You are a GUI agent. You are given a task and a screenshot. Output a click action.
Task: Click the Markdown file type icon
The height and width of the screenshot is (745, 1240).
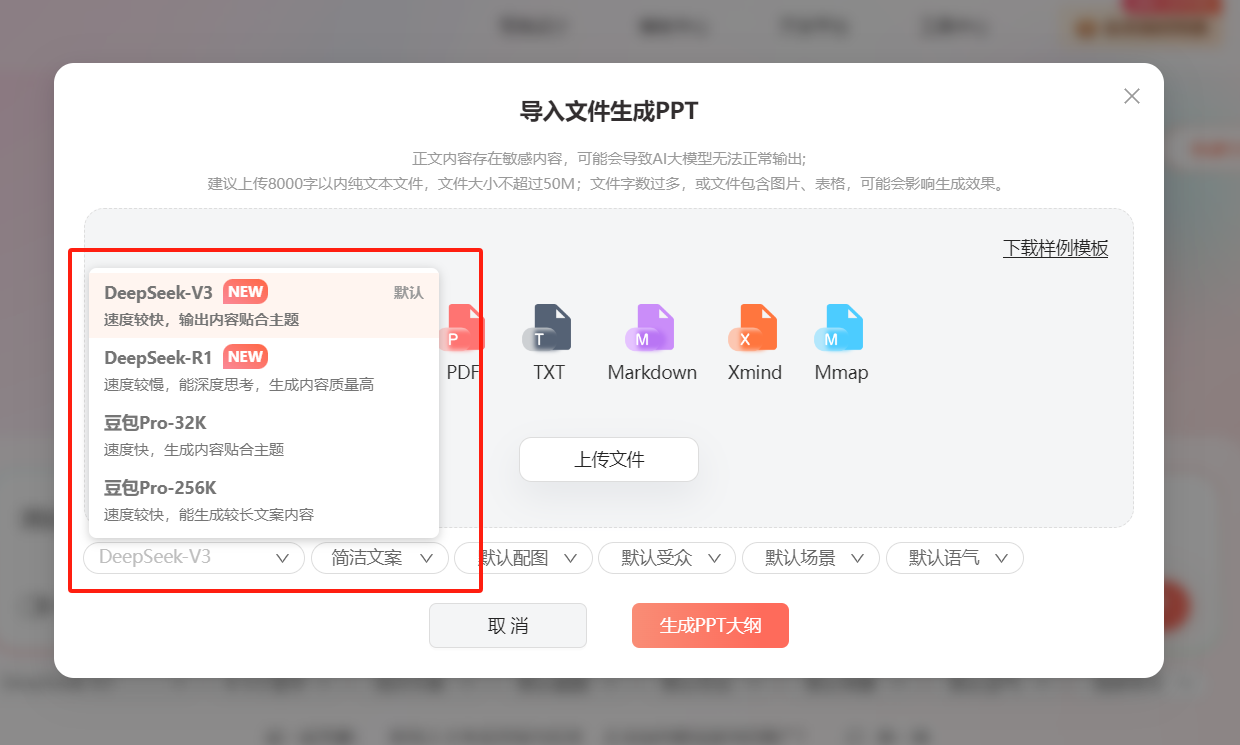click(652, 327)
